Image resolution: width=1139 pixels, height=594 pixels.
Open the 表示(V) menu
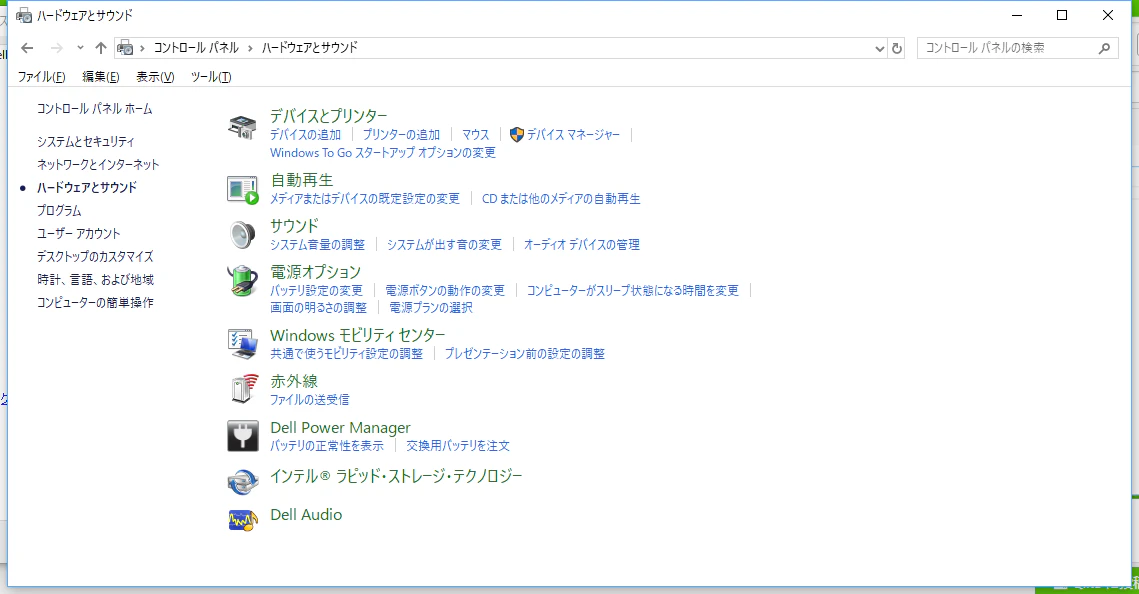click(155, 77)
